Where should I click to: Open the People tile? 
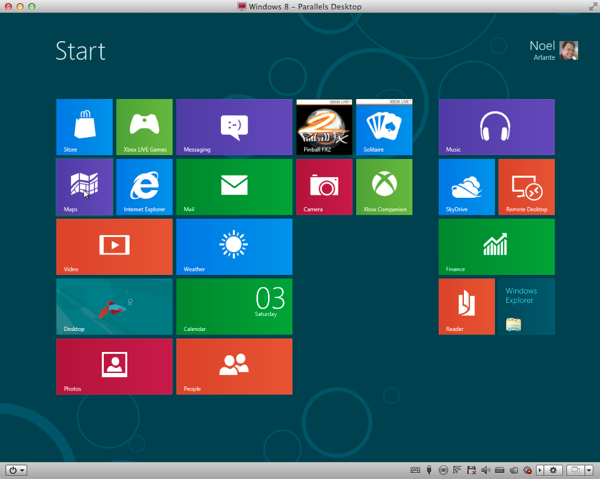coord(234,367)
